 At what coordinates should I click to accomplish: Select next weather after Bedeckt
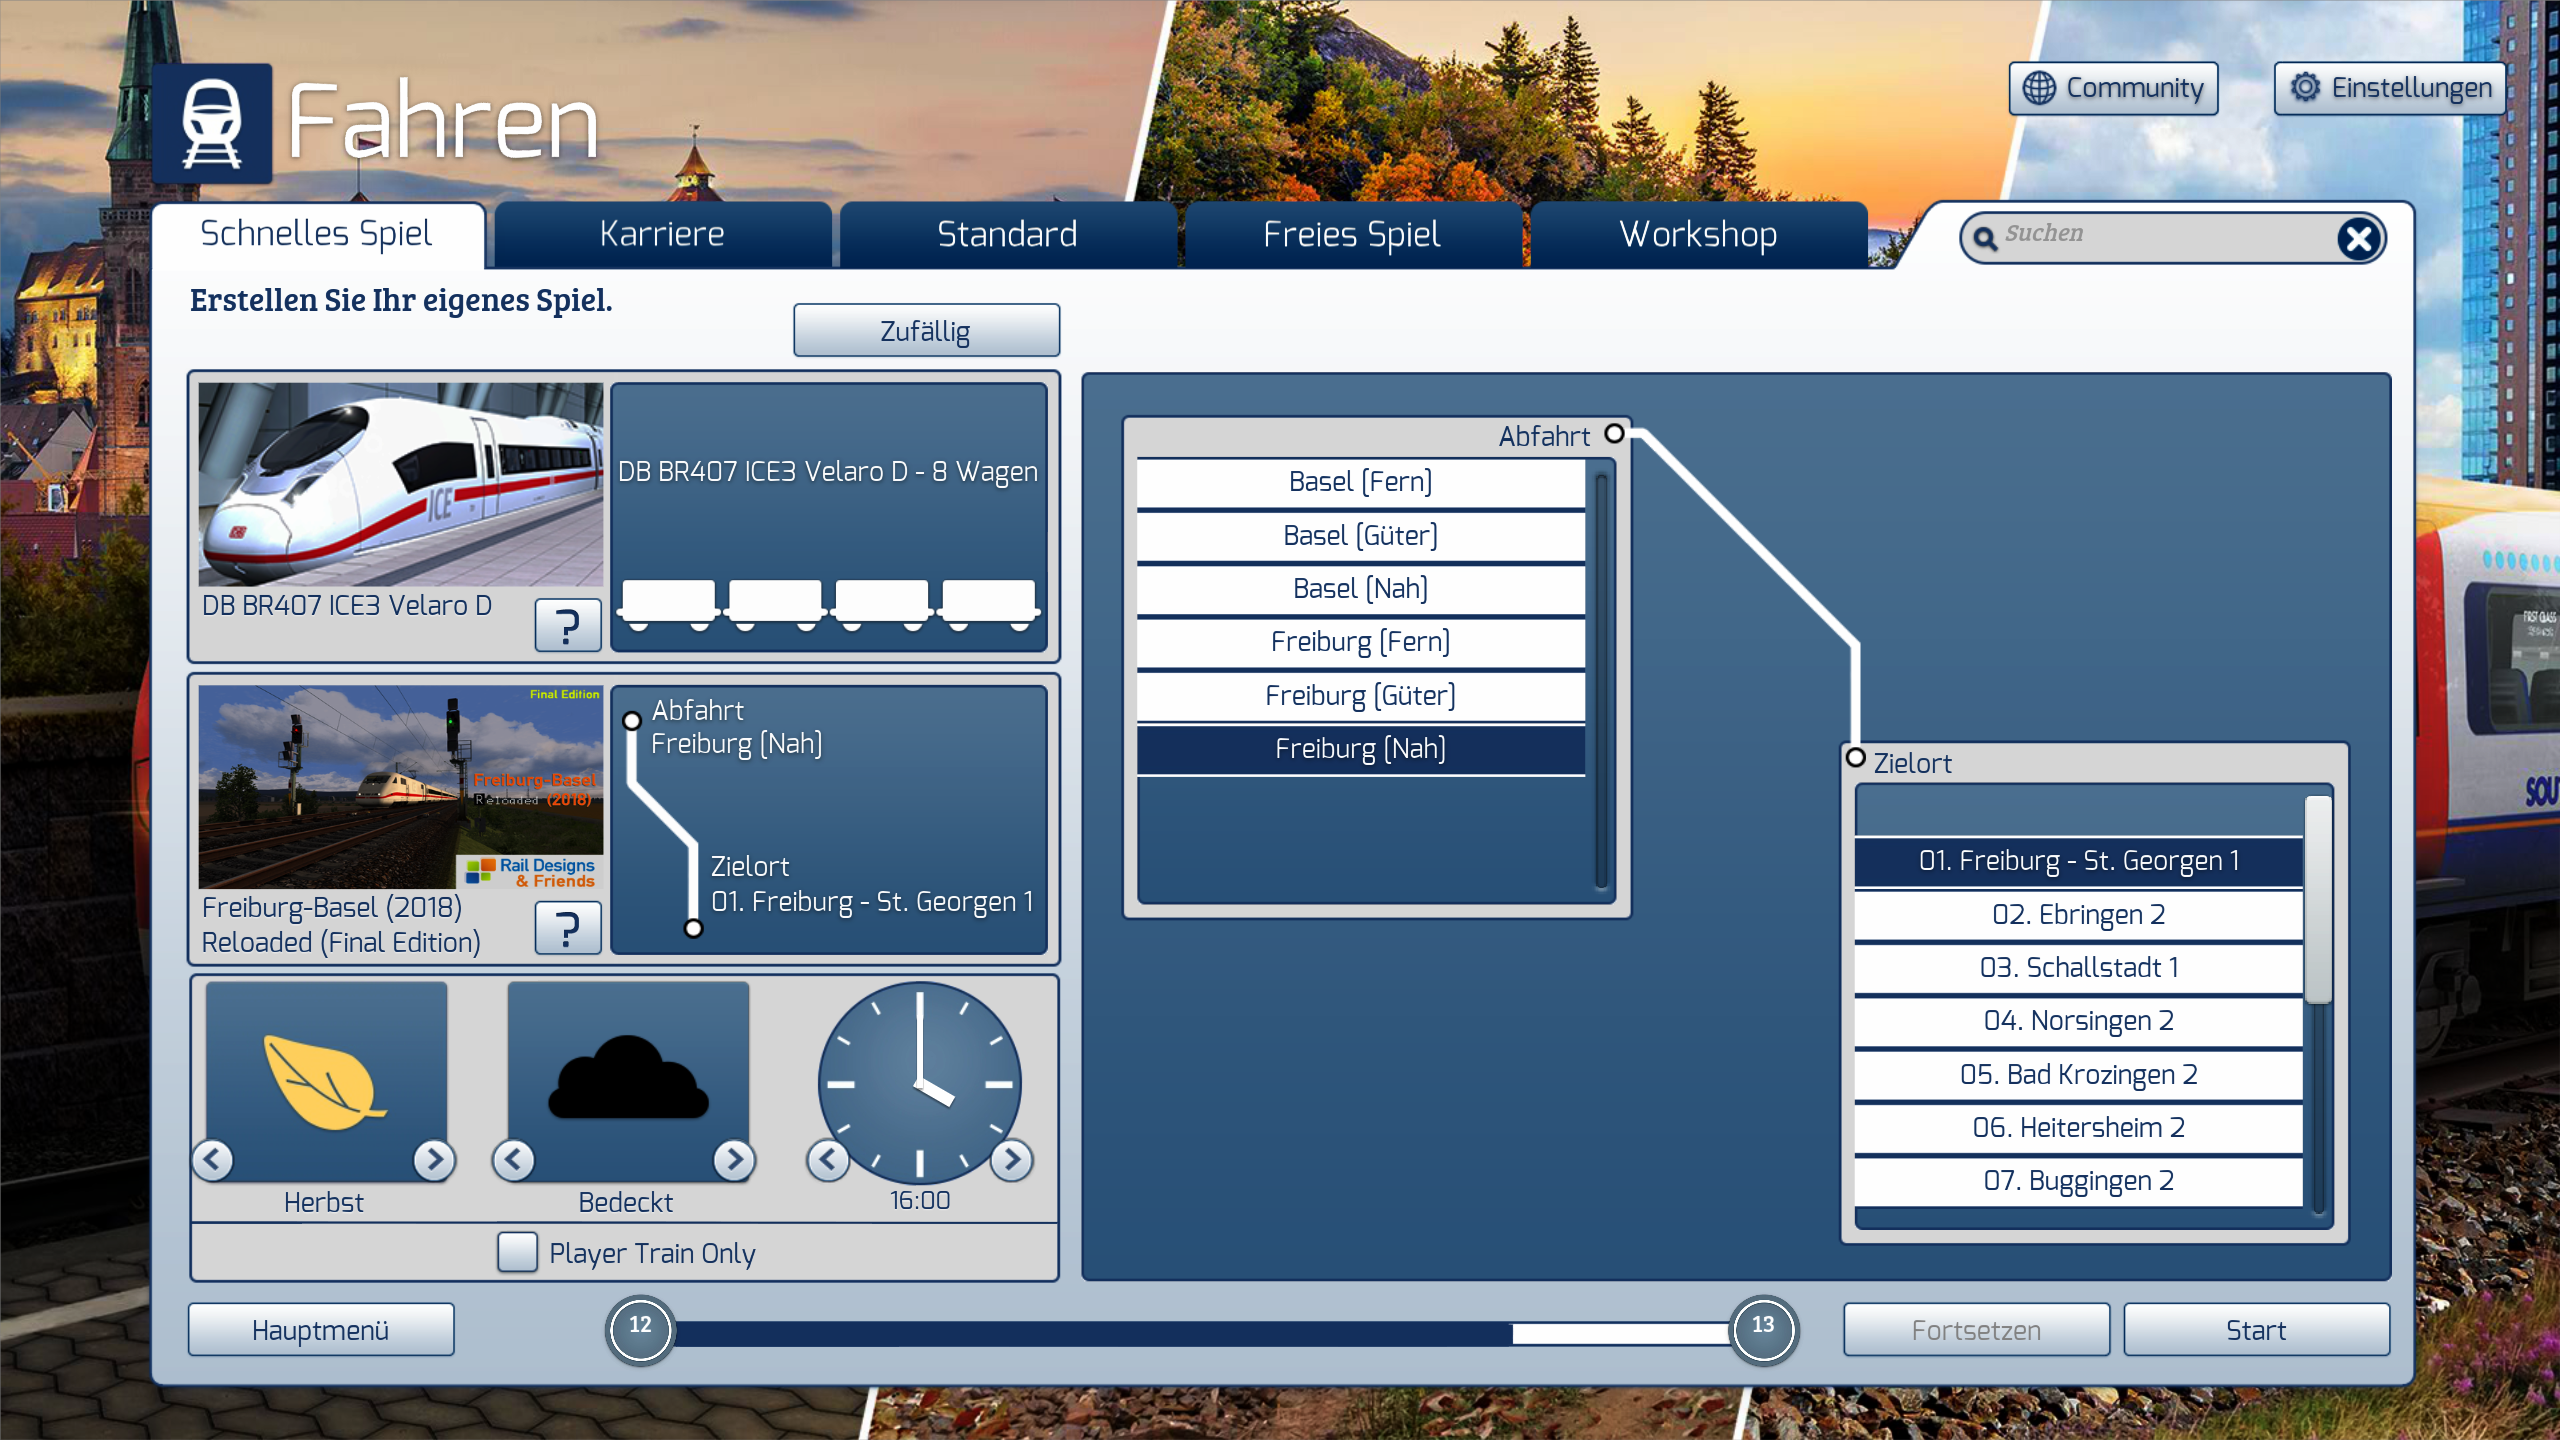pyautogui.click(x=734, y=1160)
